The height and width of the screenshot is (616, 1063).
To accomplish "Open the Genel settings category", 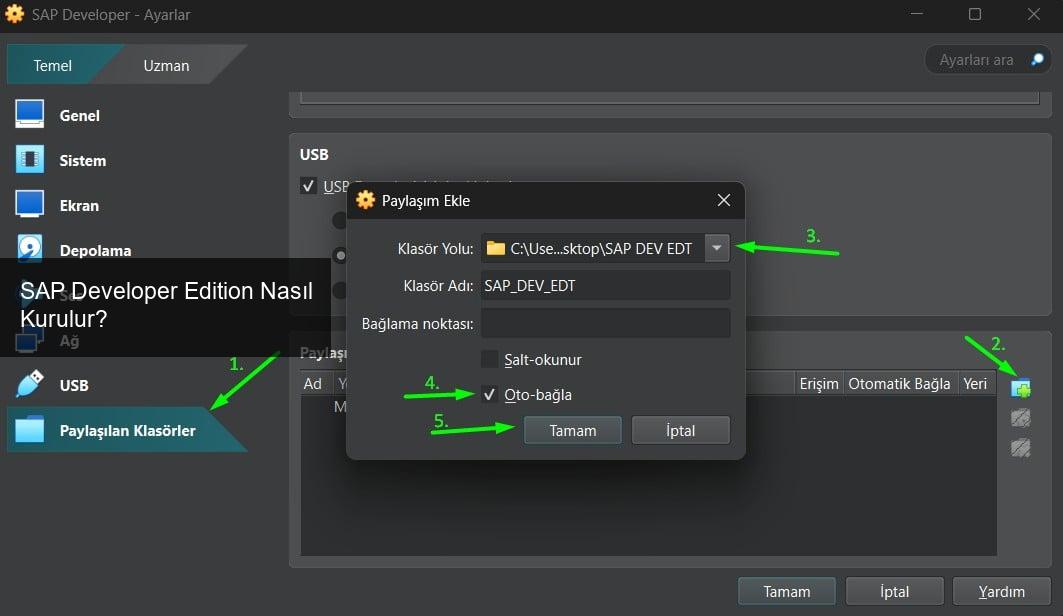I will tap(79, 115).
